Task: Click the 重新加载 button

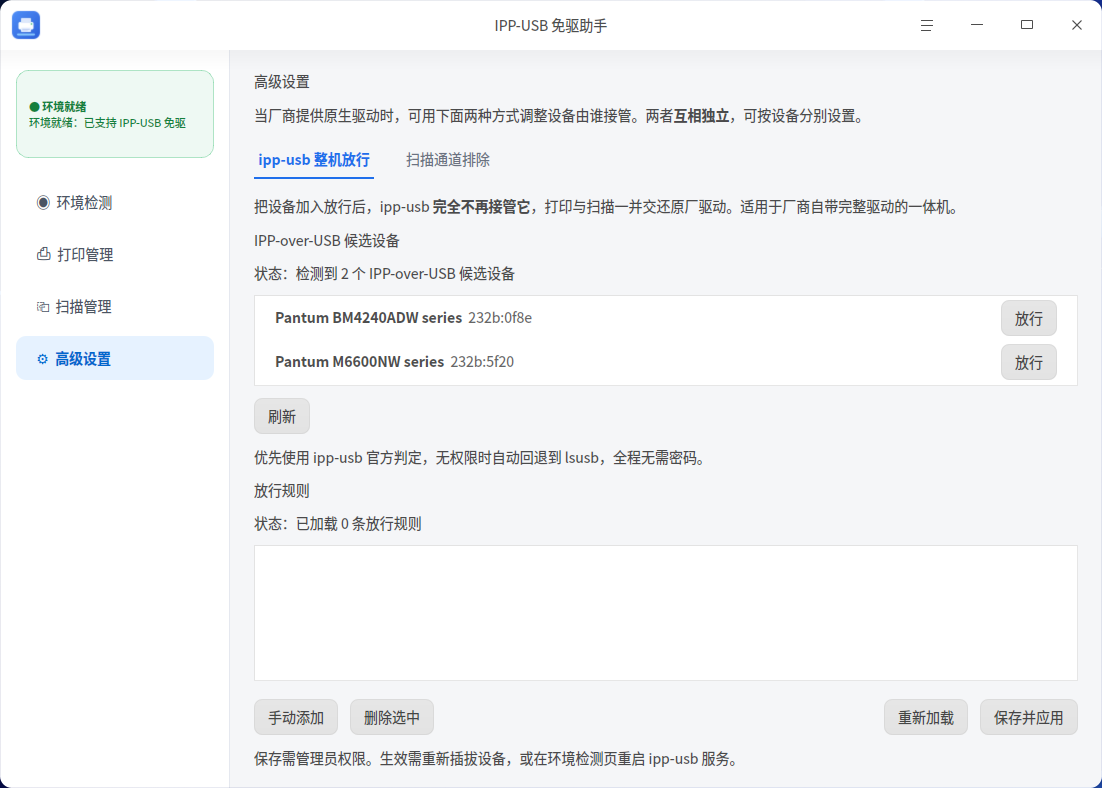Action: pos(926,717)
